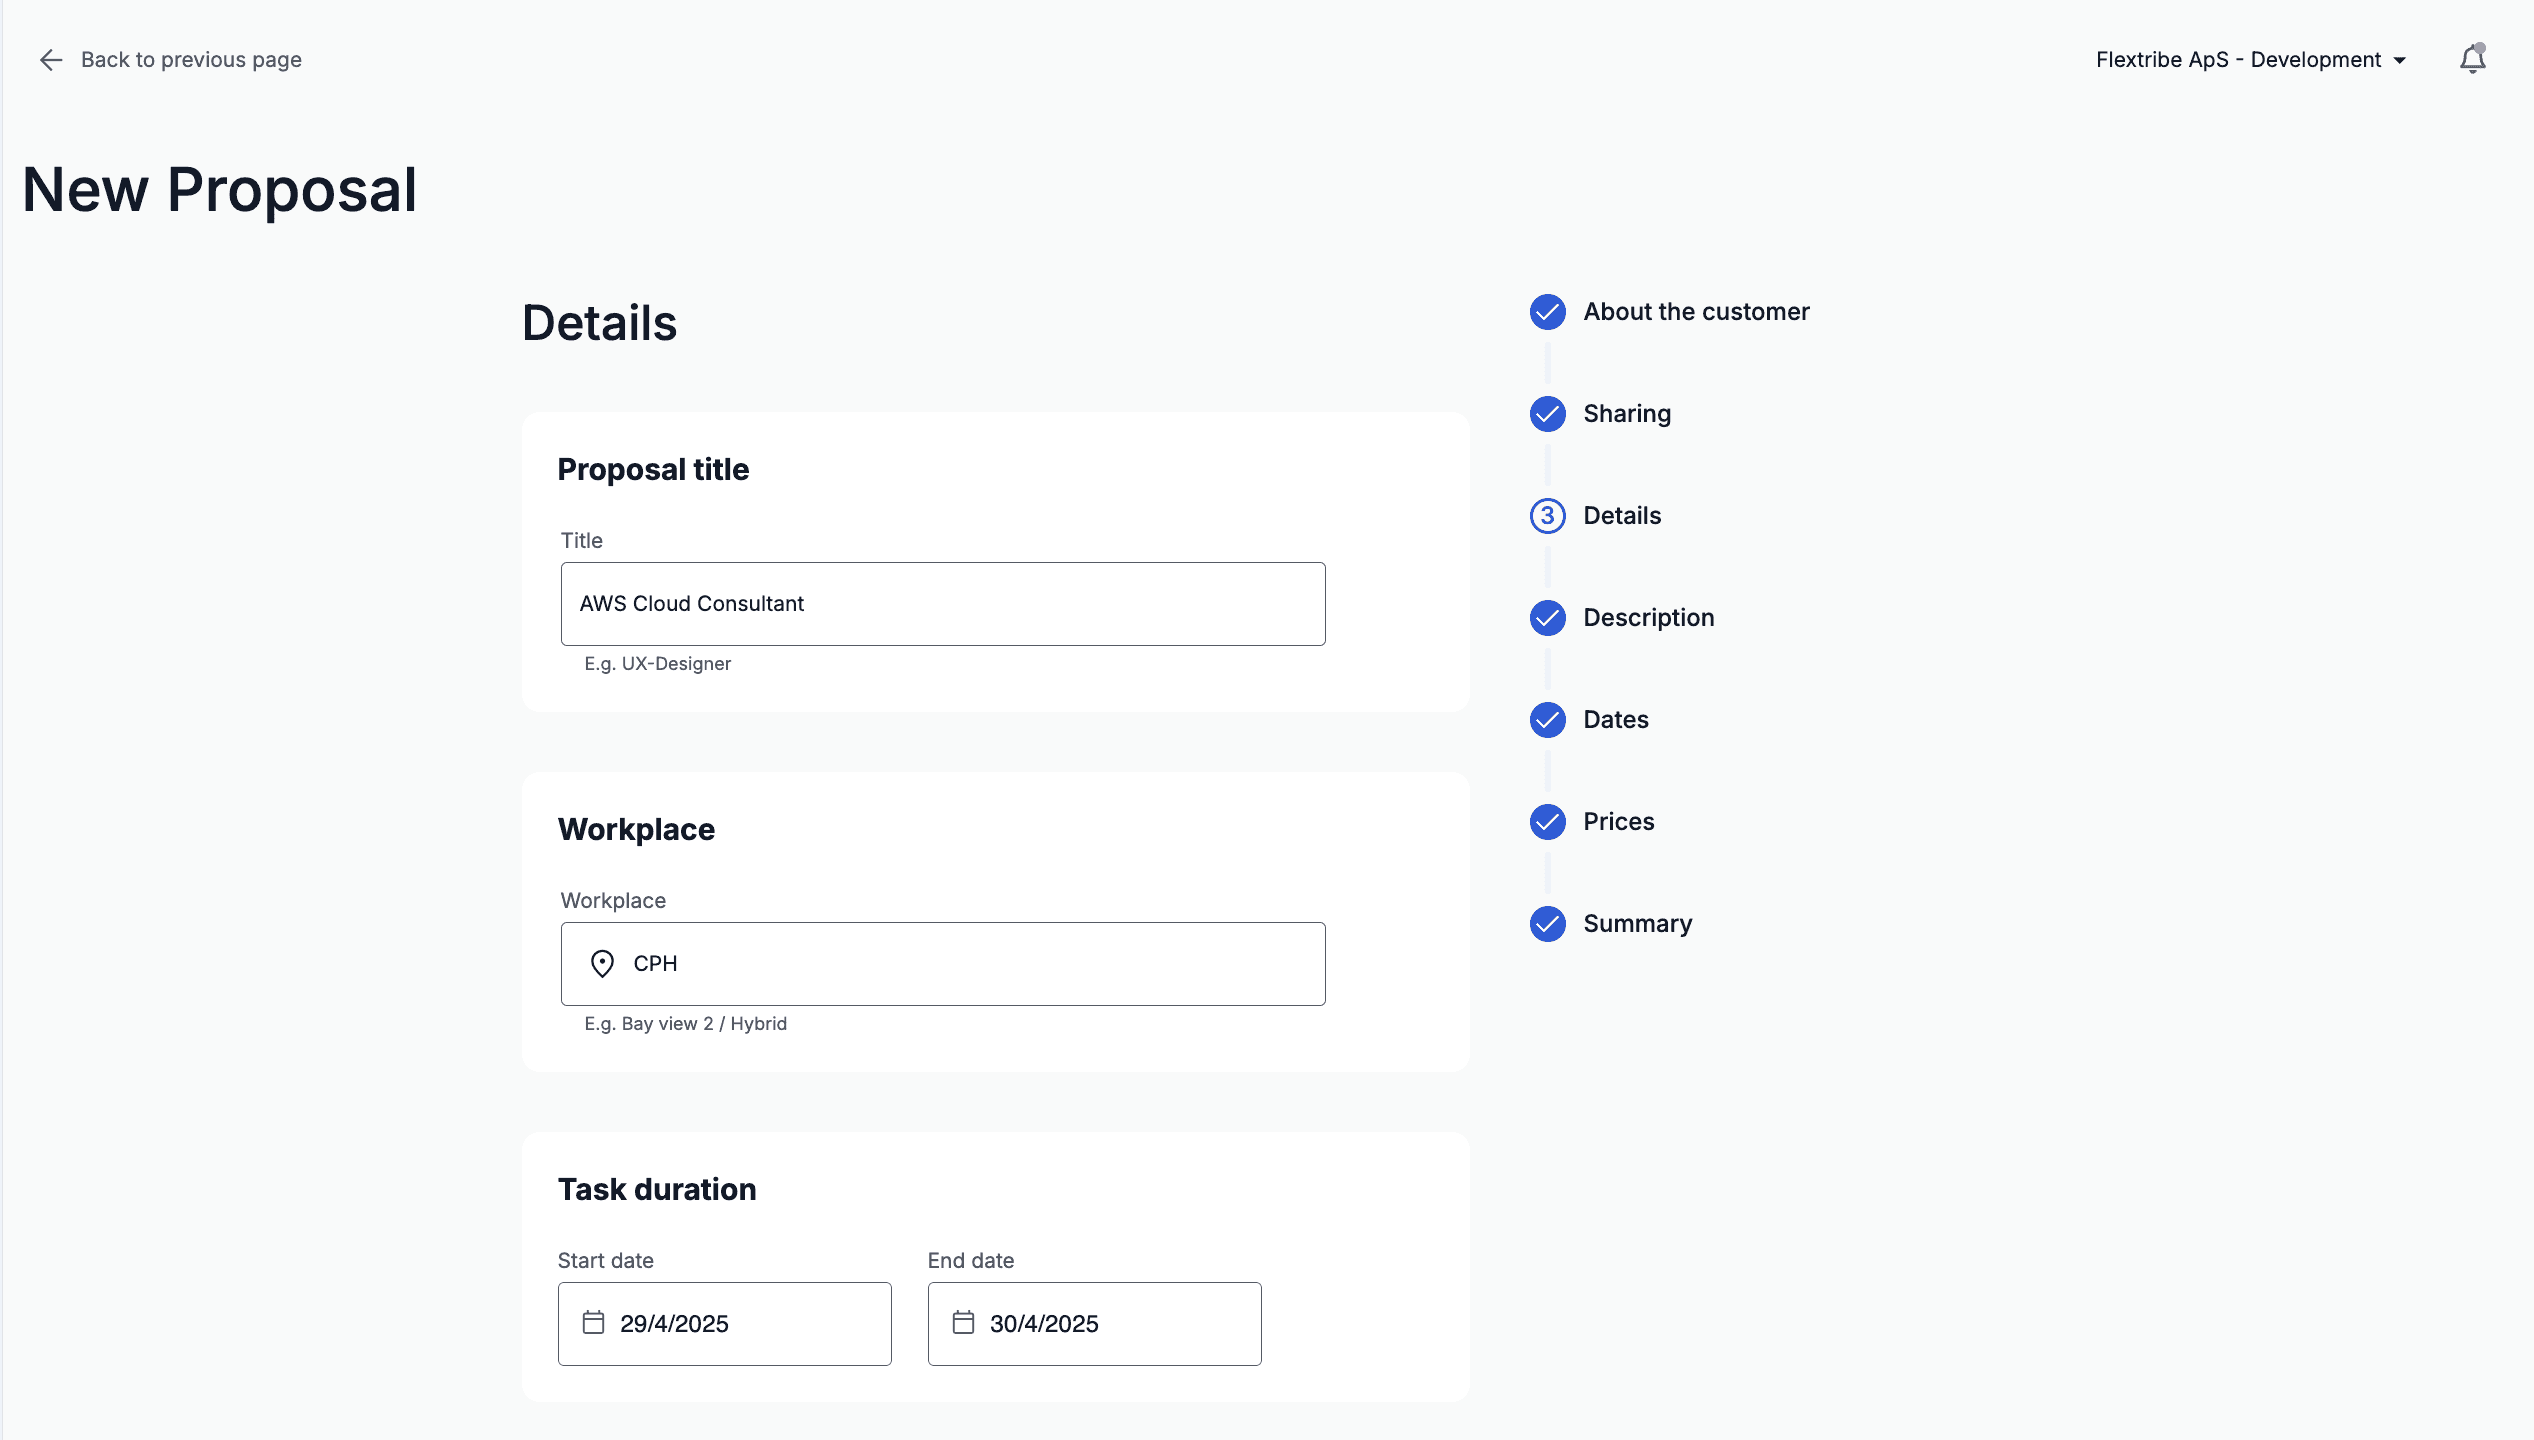Click the Description step checkmark icon
Image resolution: width=2534 pixels, height=1440 pixels.
pyautogui.click(x=1547, y=618)
